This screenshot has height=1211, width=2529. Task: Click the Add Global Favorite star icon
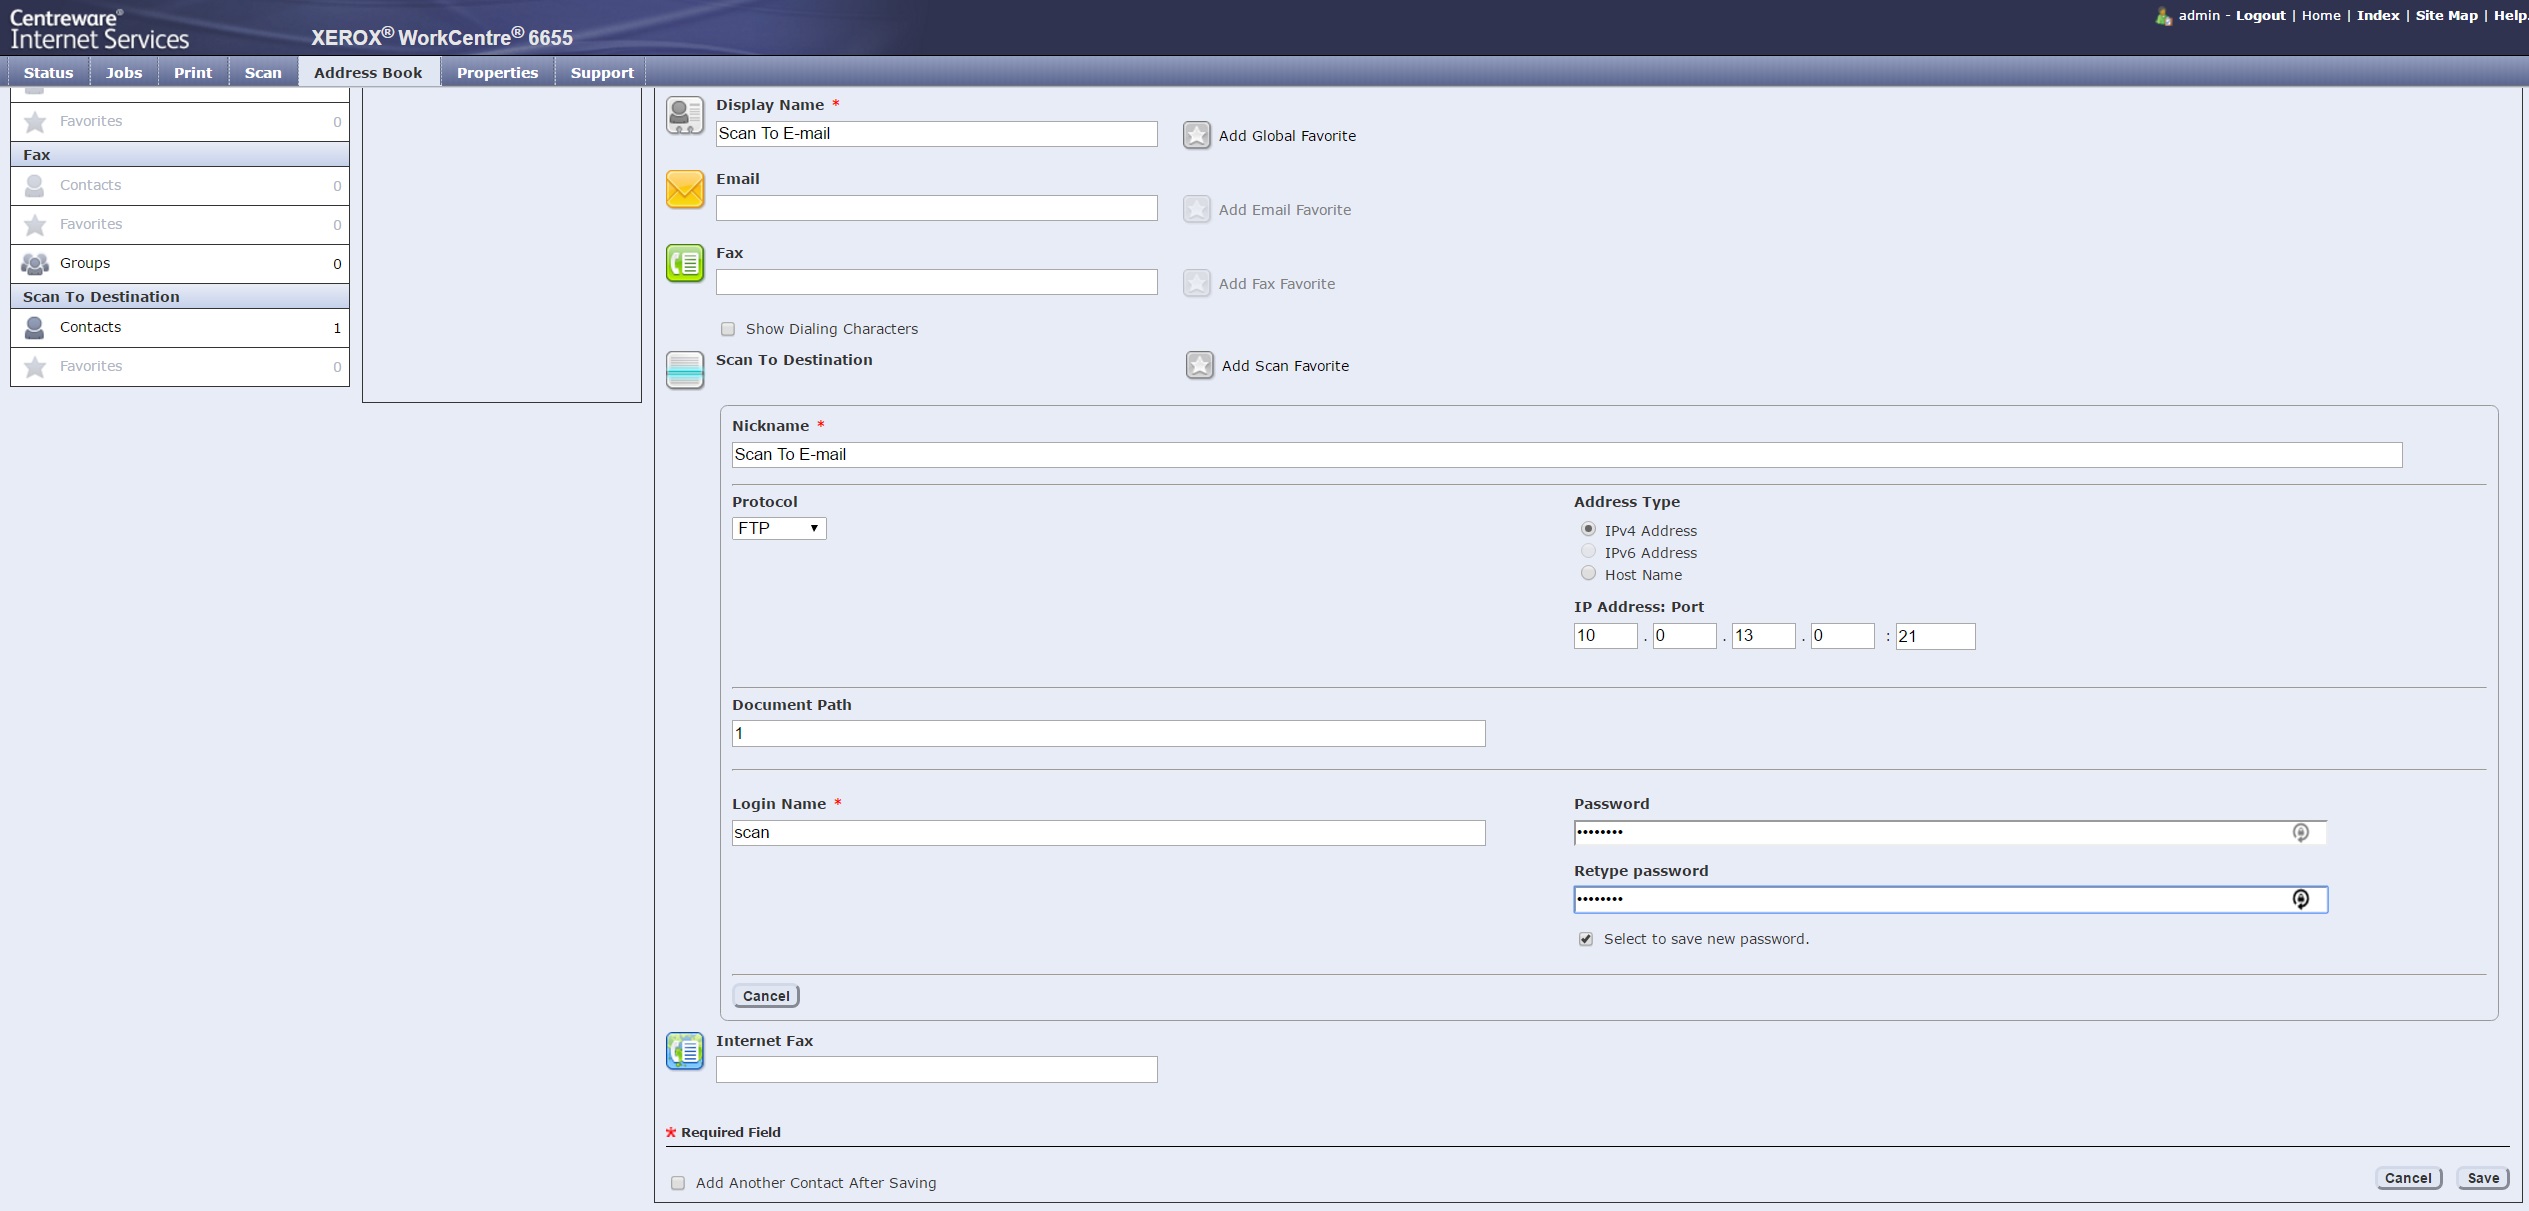(x=1196, y=135)
